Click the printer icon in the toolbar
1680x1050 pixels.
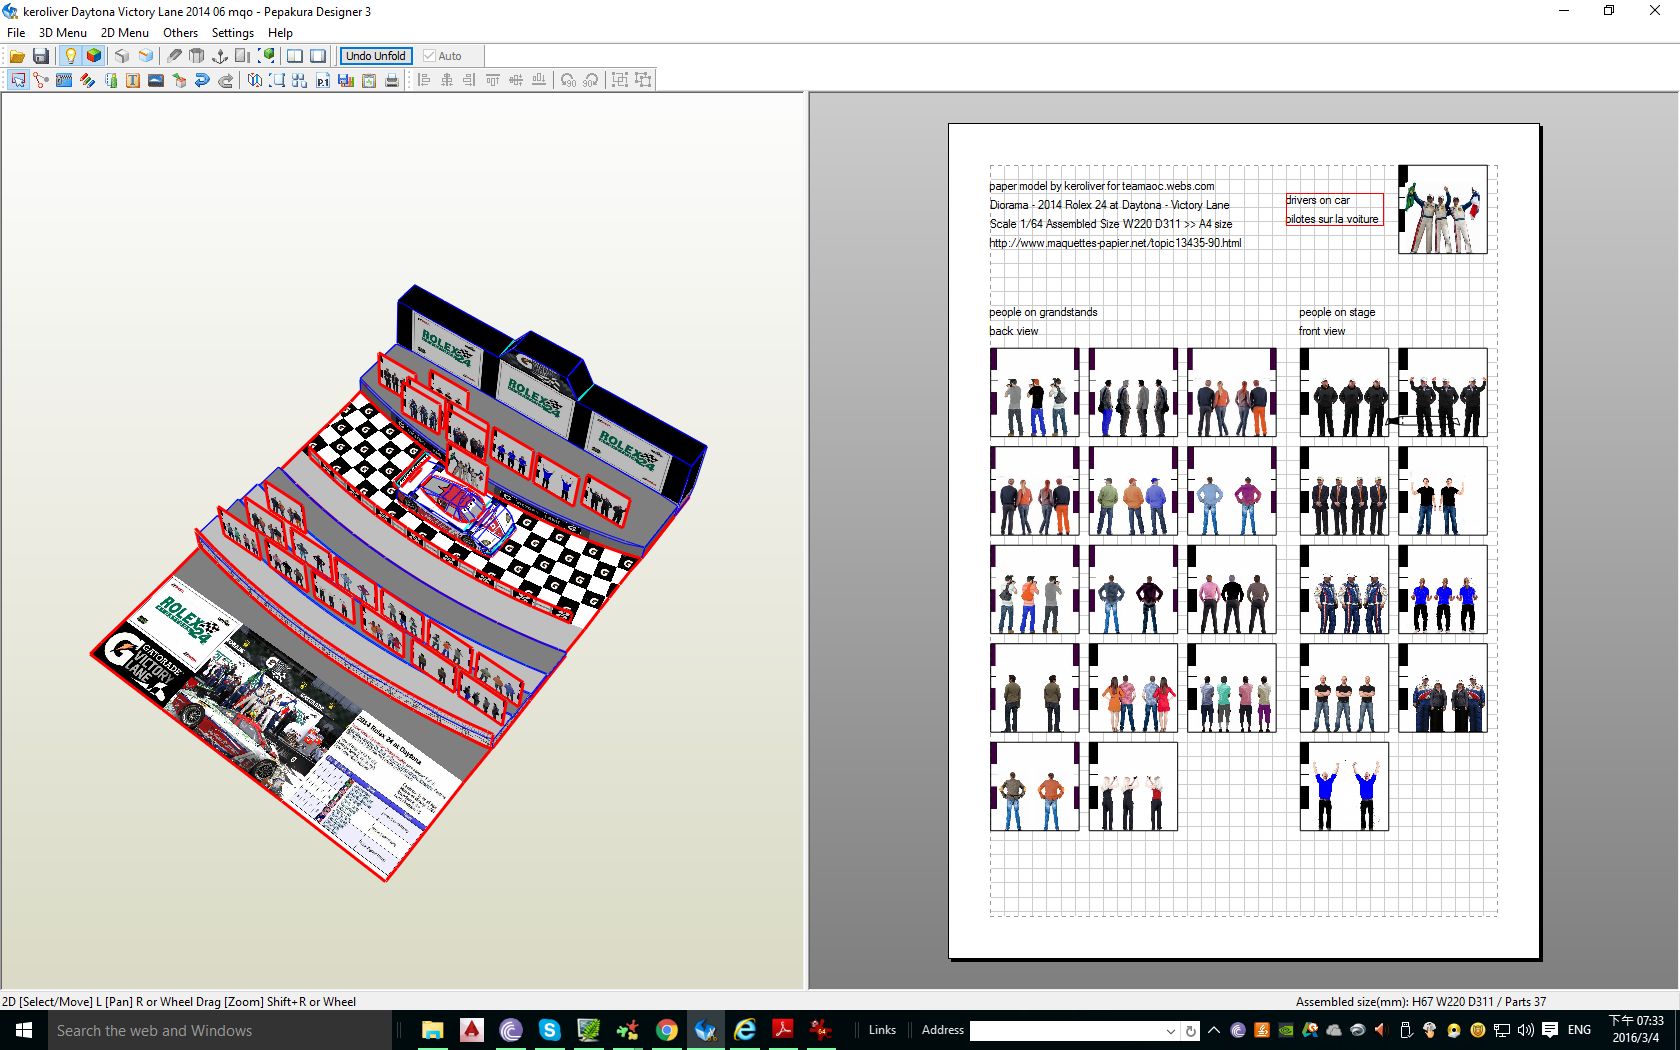(x=392, y=80)
